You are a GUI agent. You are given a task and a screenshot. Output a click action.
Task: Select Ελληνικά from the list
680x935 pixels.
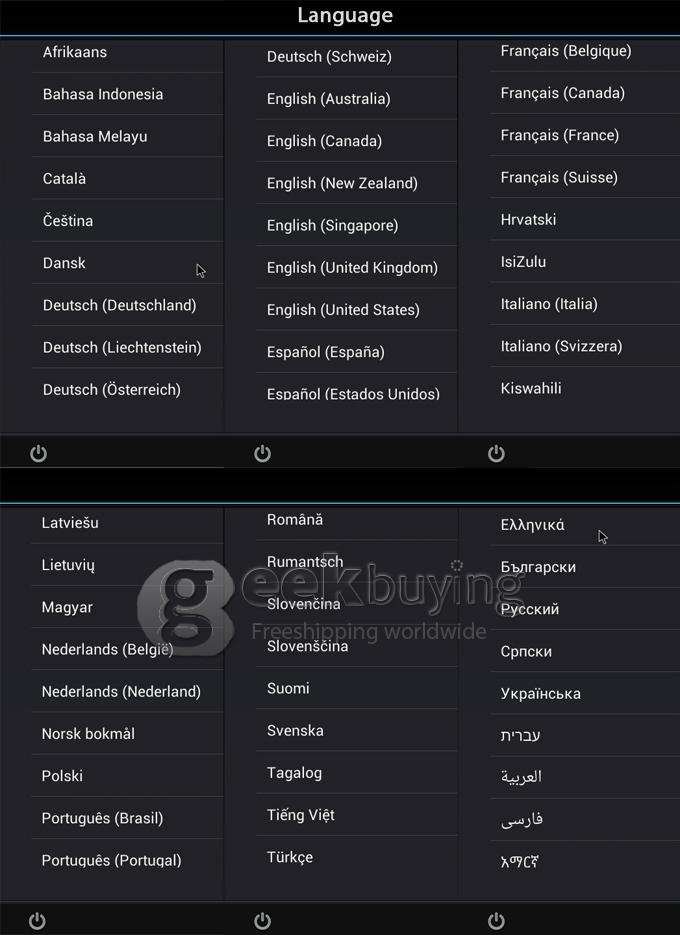(x=533, y=525)
